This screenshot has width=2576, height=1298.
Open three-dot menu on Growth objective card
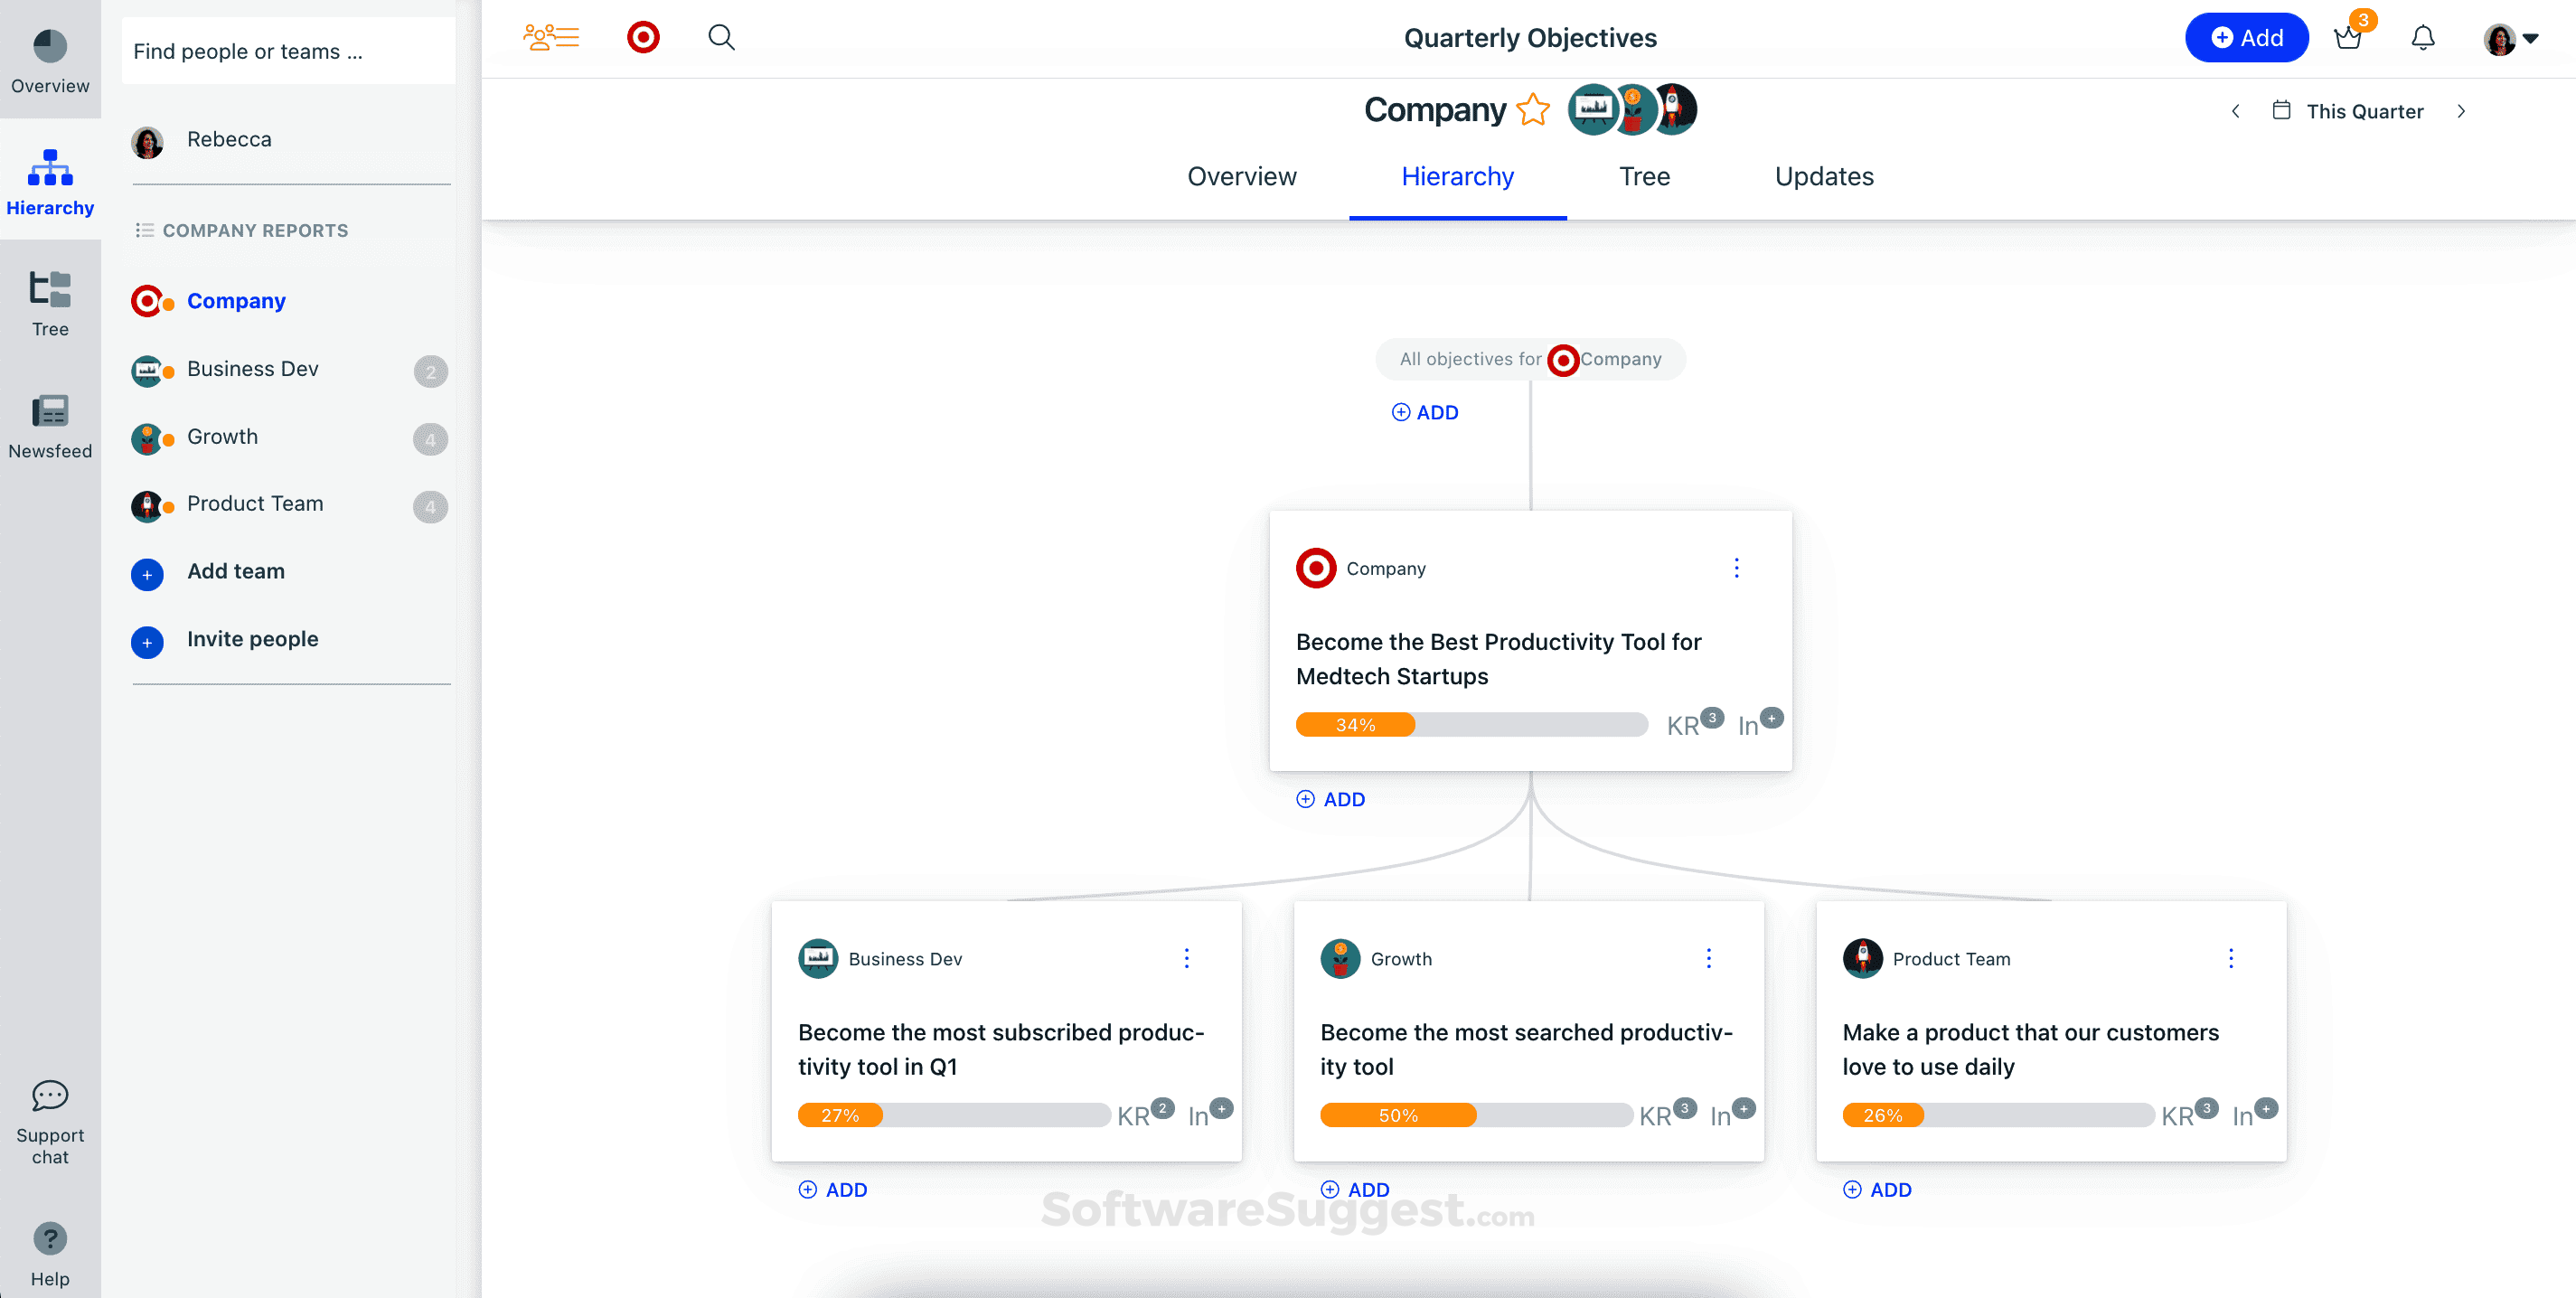(x=1708, y=958)
